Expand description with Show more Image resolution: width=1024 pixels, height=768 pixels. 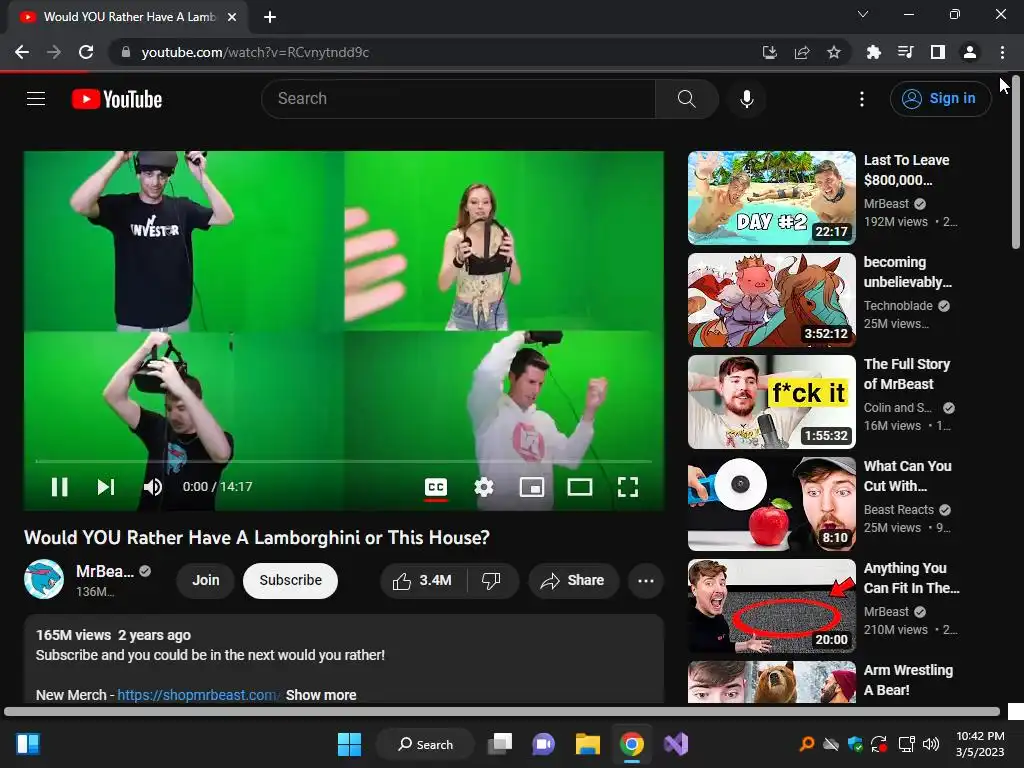pos(321,695)
